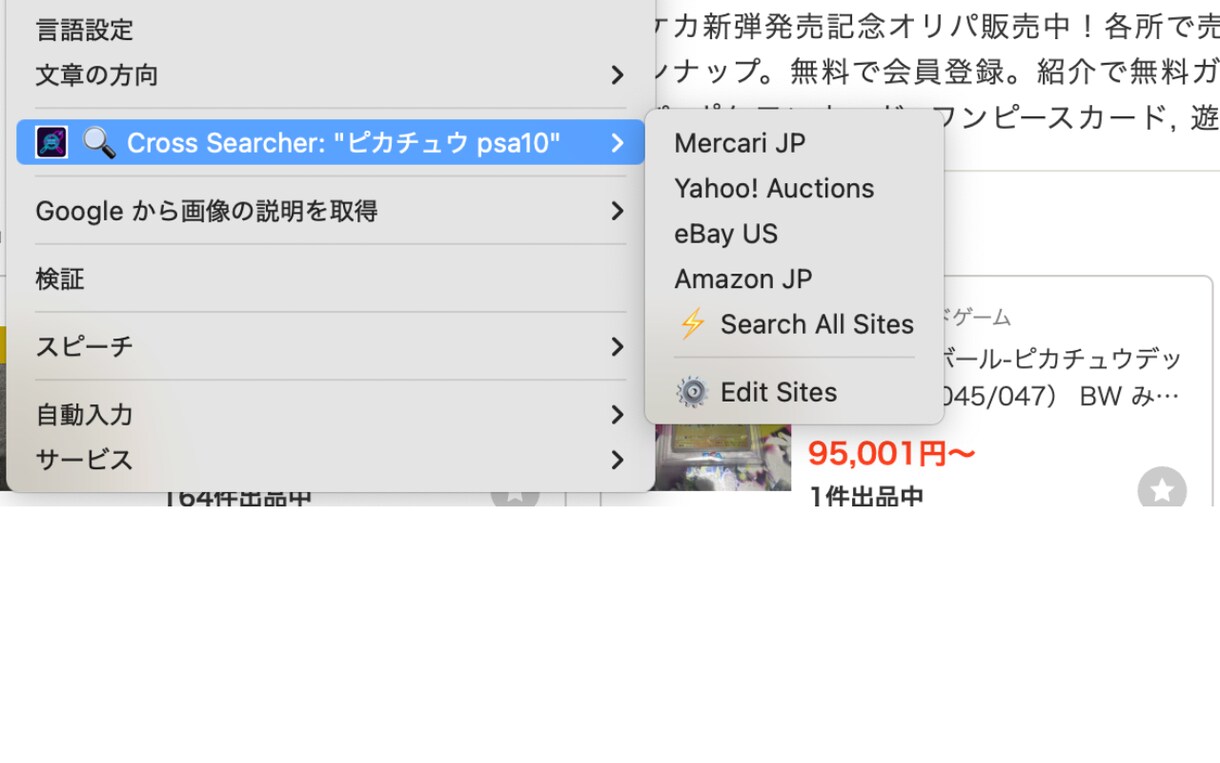Open the 自動入力 menu entry
Viewport: 1220px width, 763px height.
point(330,414)
